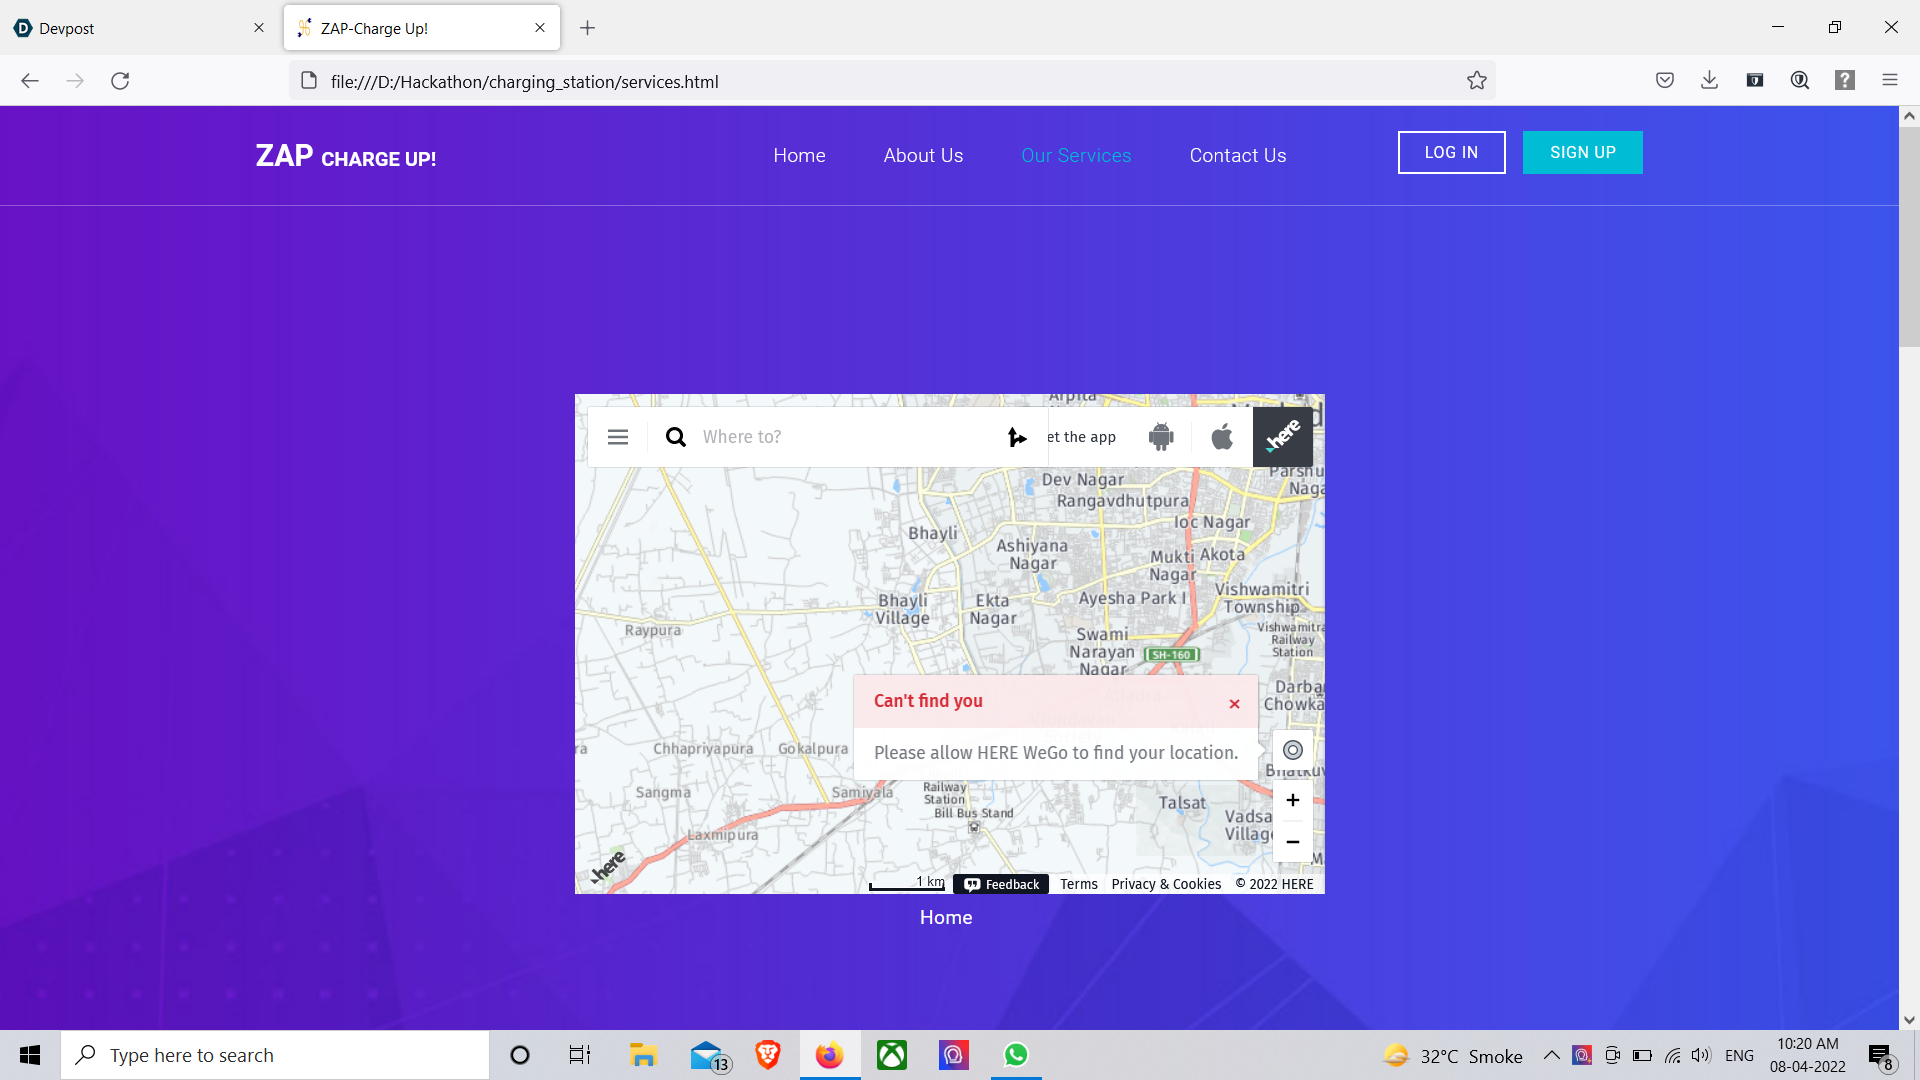Bookmark this page with star icon
This screenshot has width=1920, height=1080.
tap(1476, 81)
